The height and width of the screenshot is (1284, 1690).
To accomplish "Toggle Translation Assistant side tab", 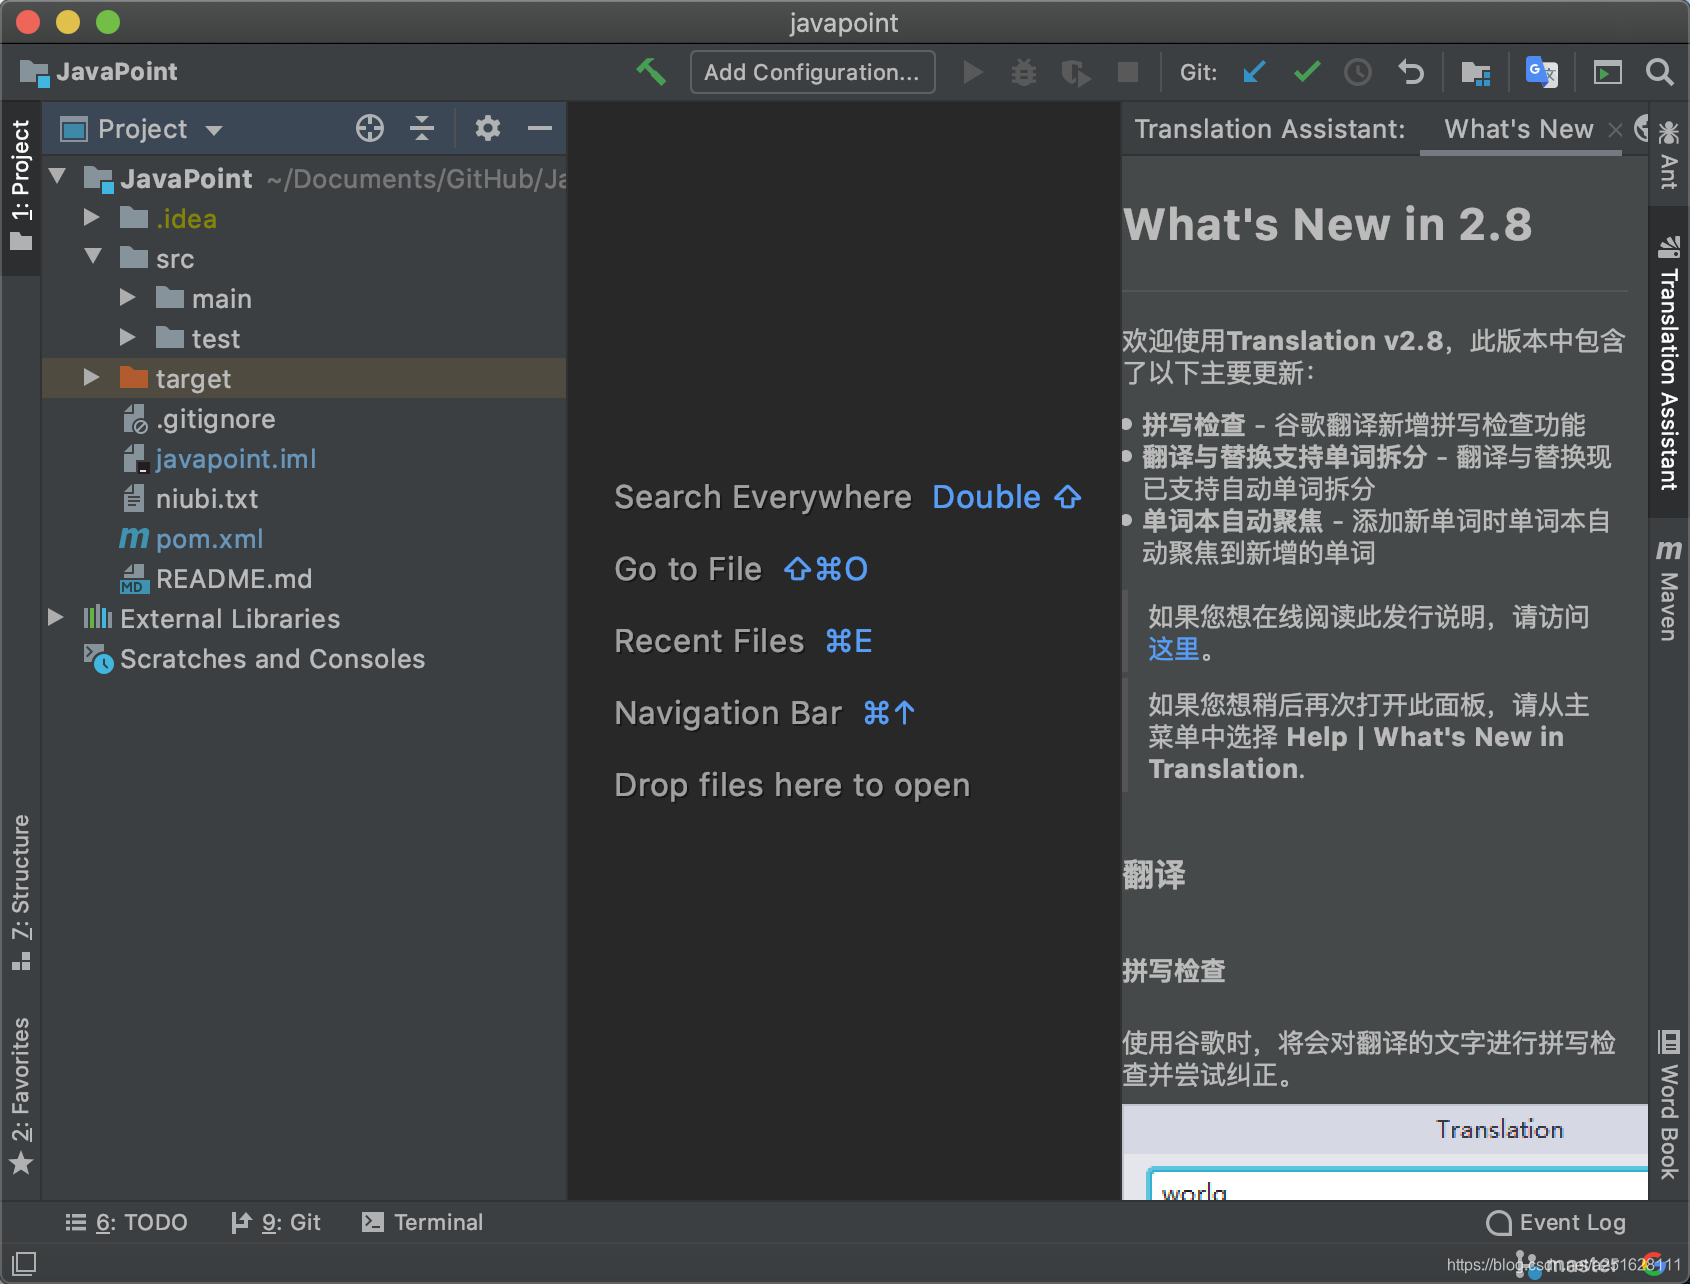I will point(1668,362).
